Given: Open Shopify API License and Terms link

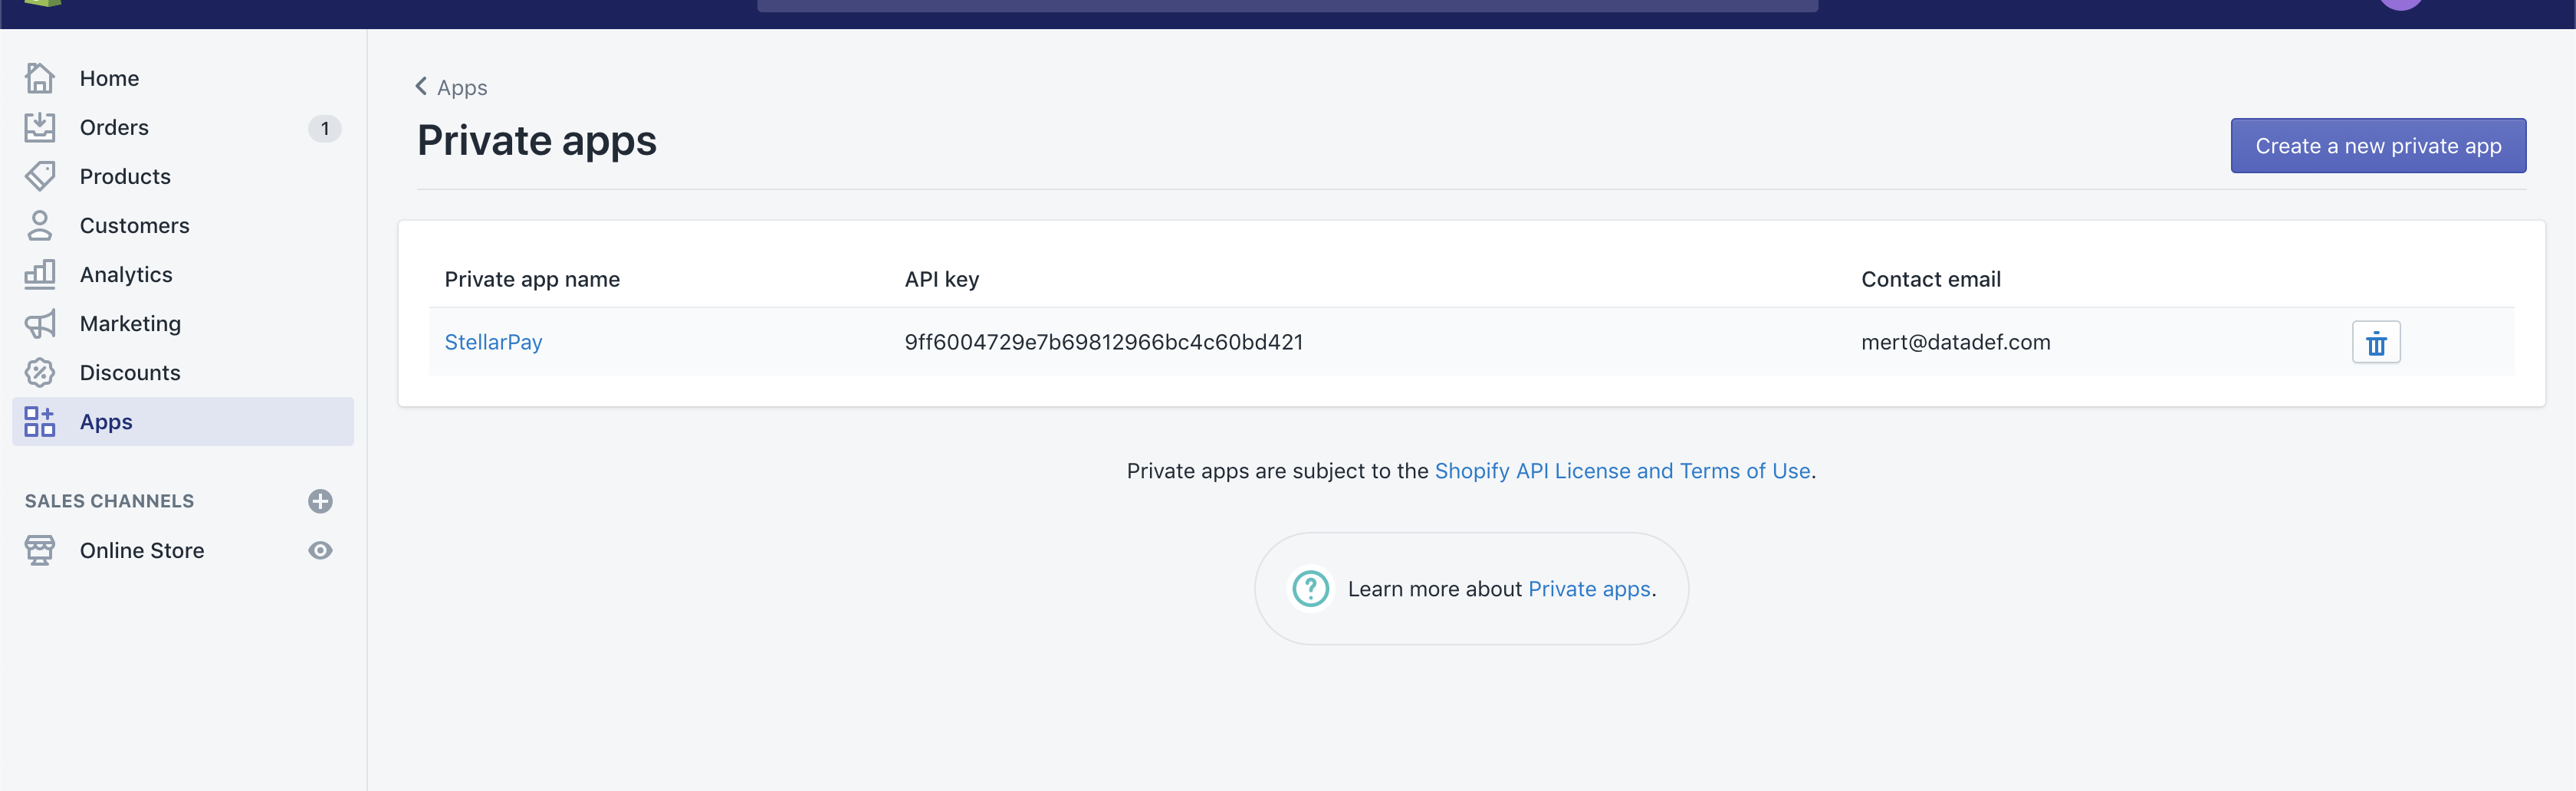Looking at the screenshot, I should click(x=1622, y=471).
